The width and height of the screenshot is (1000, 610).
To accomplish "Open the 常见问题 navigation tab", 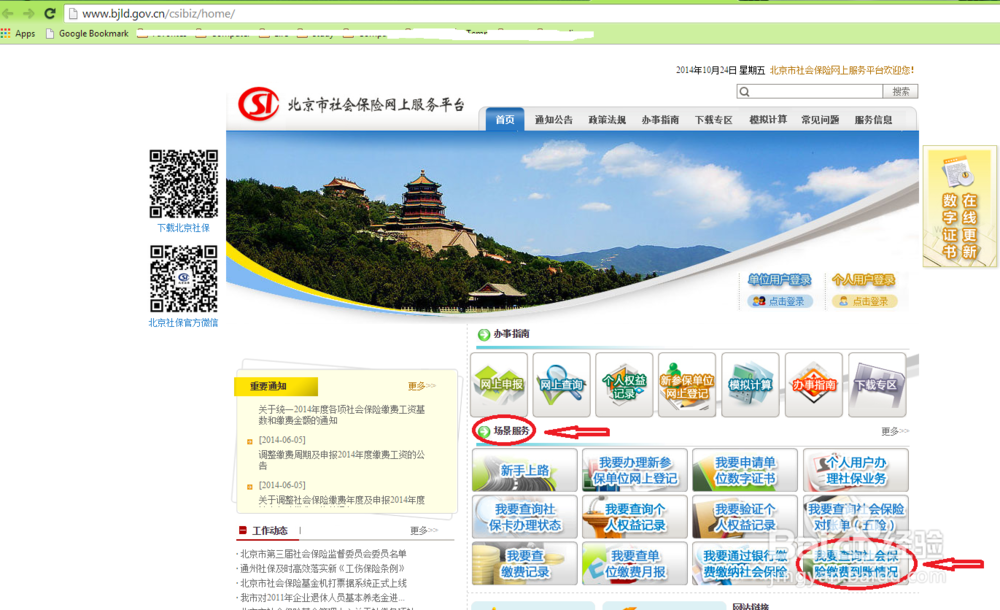I will point(820,119).
